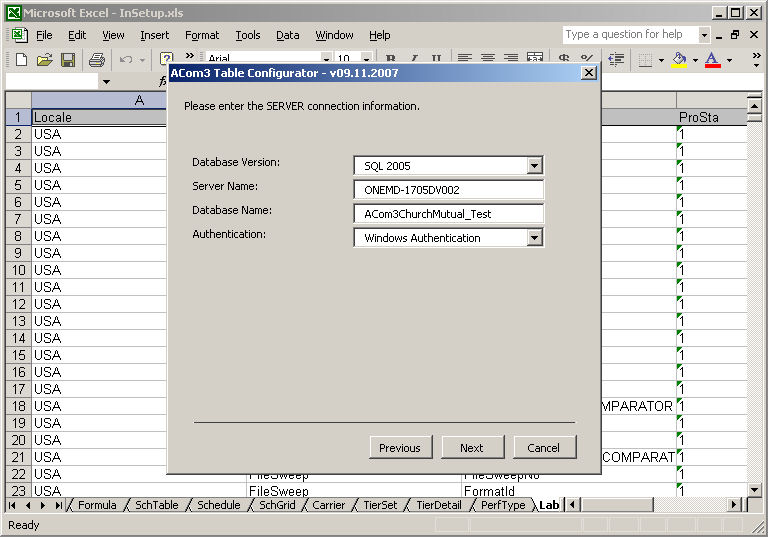Viewport: 768px width, 537px height.
Task: Open the Data menu
Action: coord(288,35)
